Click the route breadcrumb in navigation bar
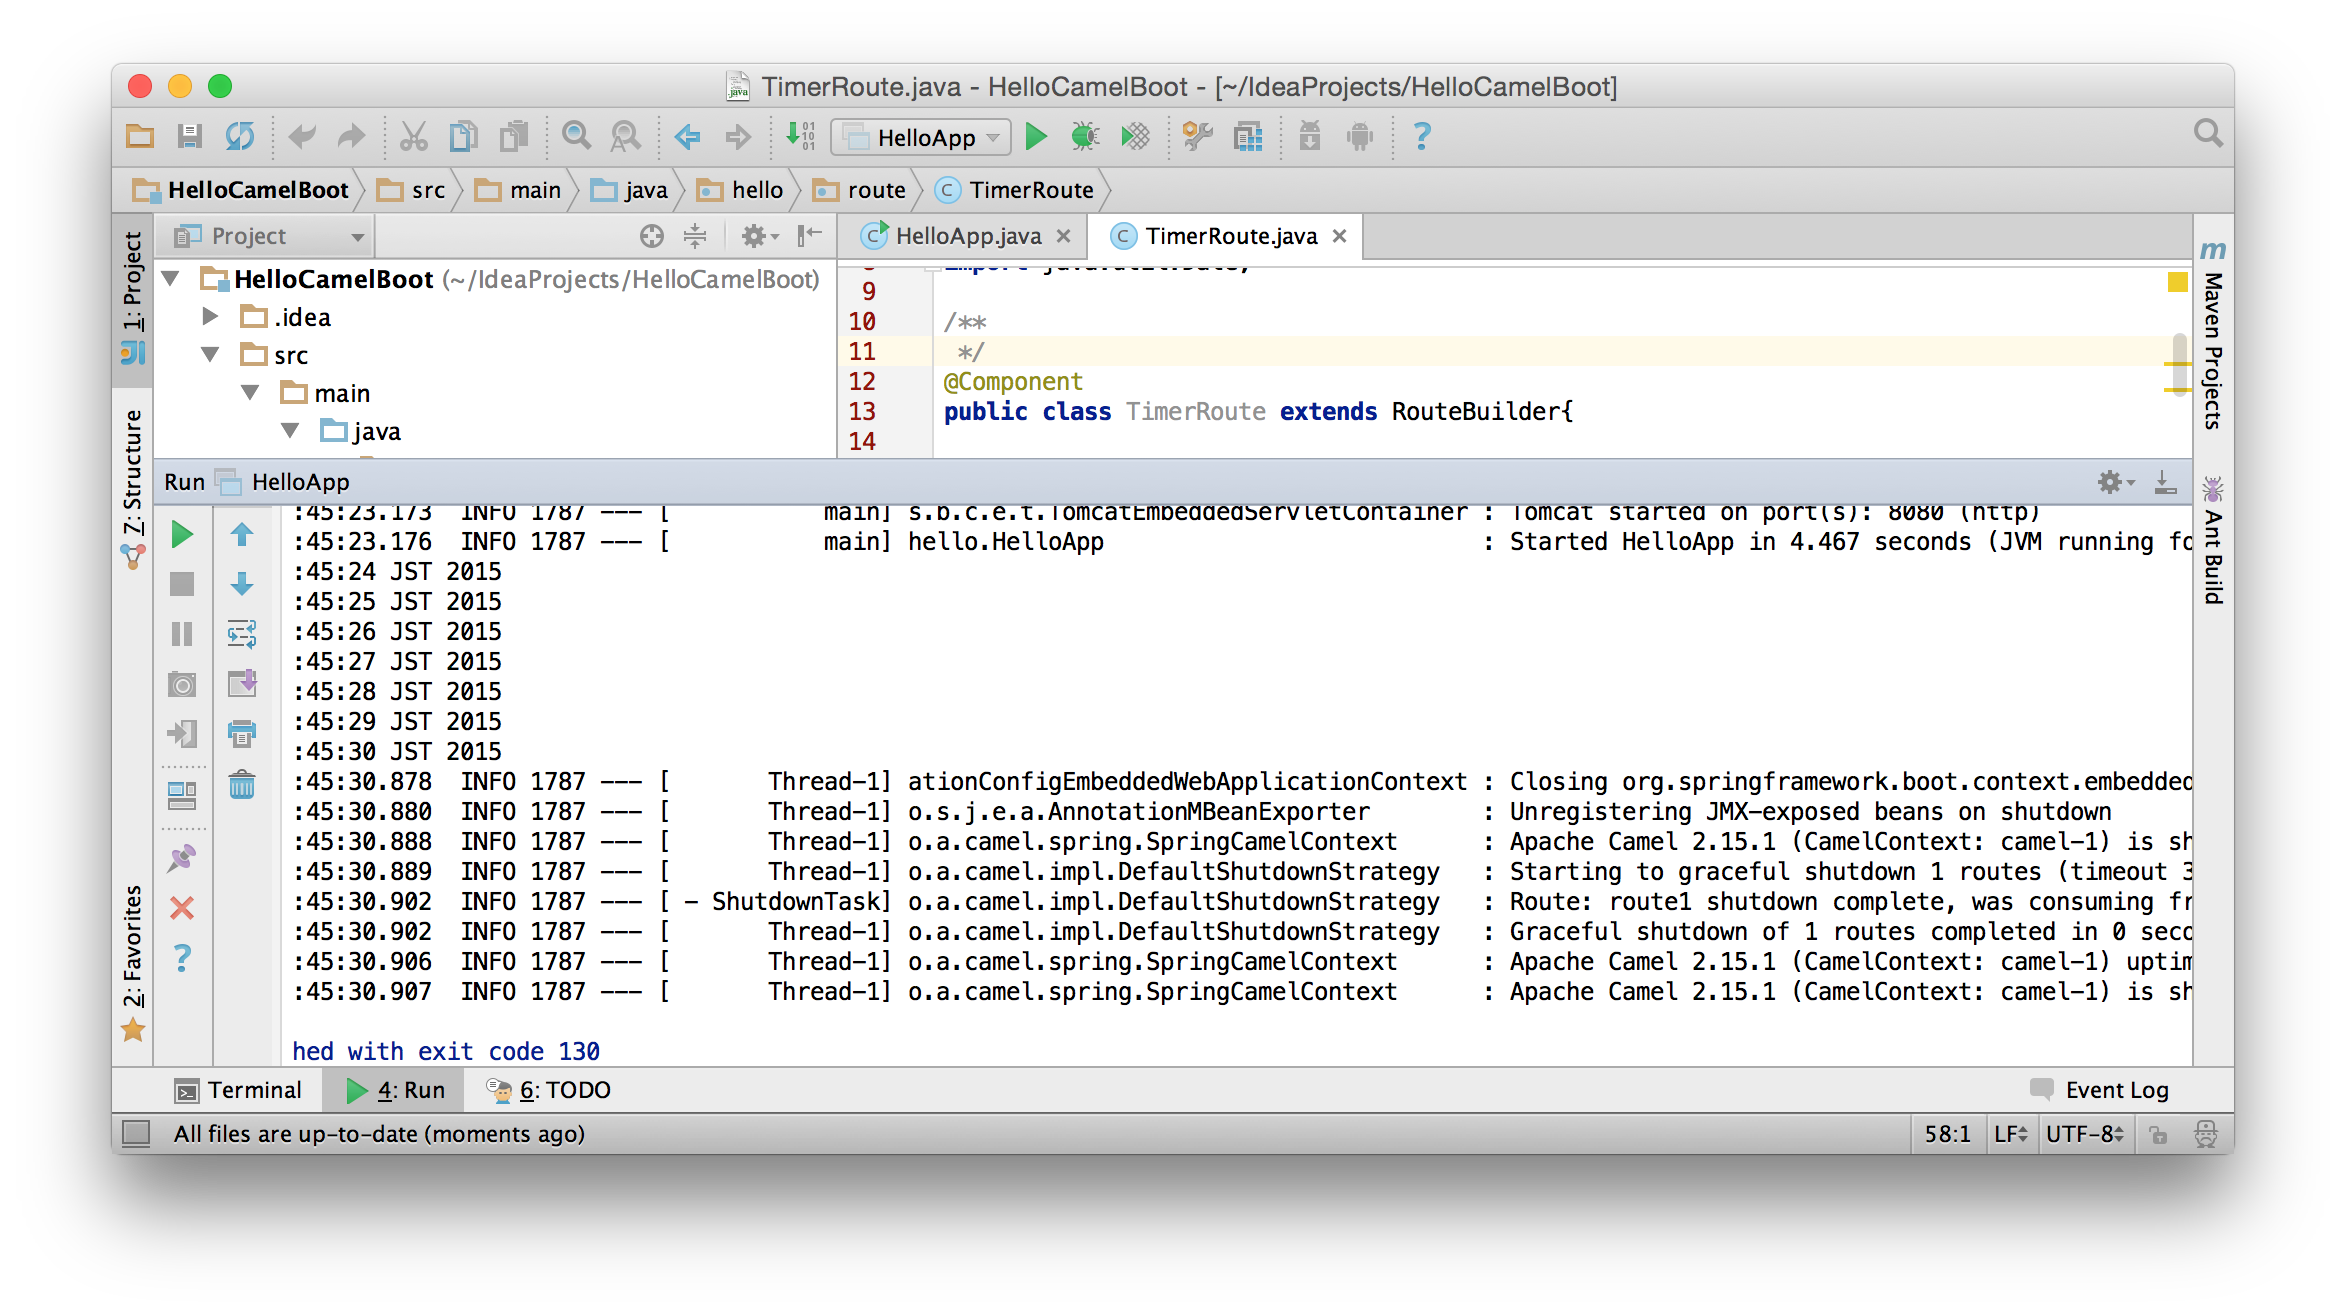Image resolution: width=2346 pixels, height=1314 pixels. click(x=875, y=190)
